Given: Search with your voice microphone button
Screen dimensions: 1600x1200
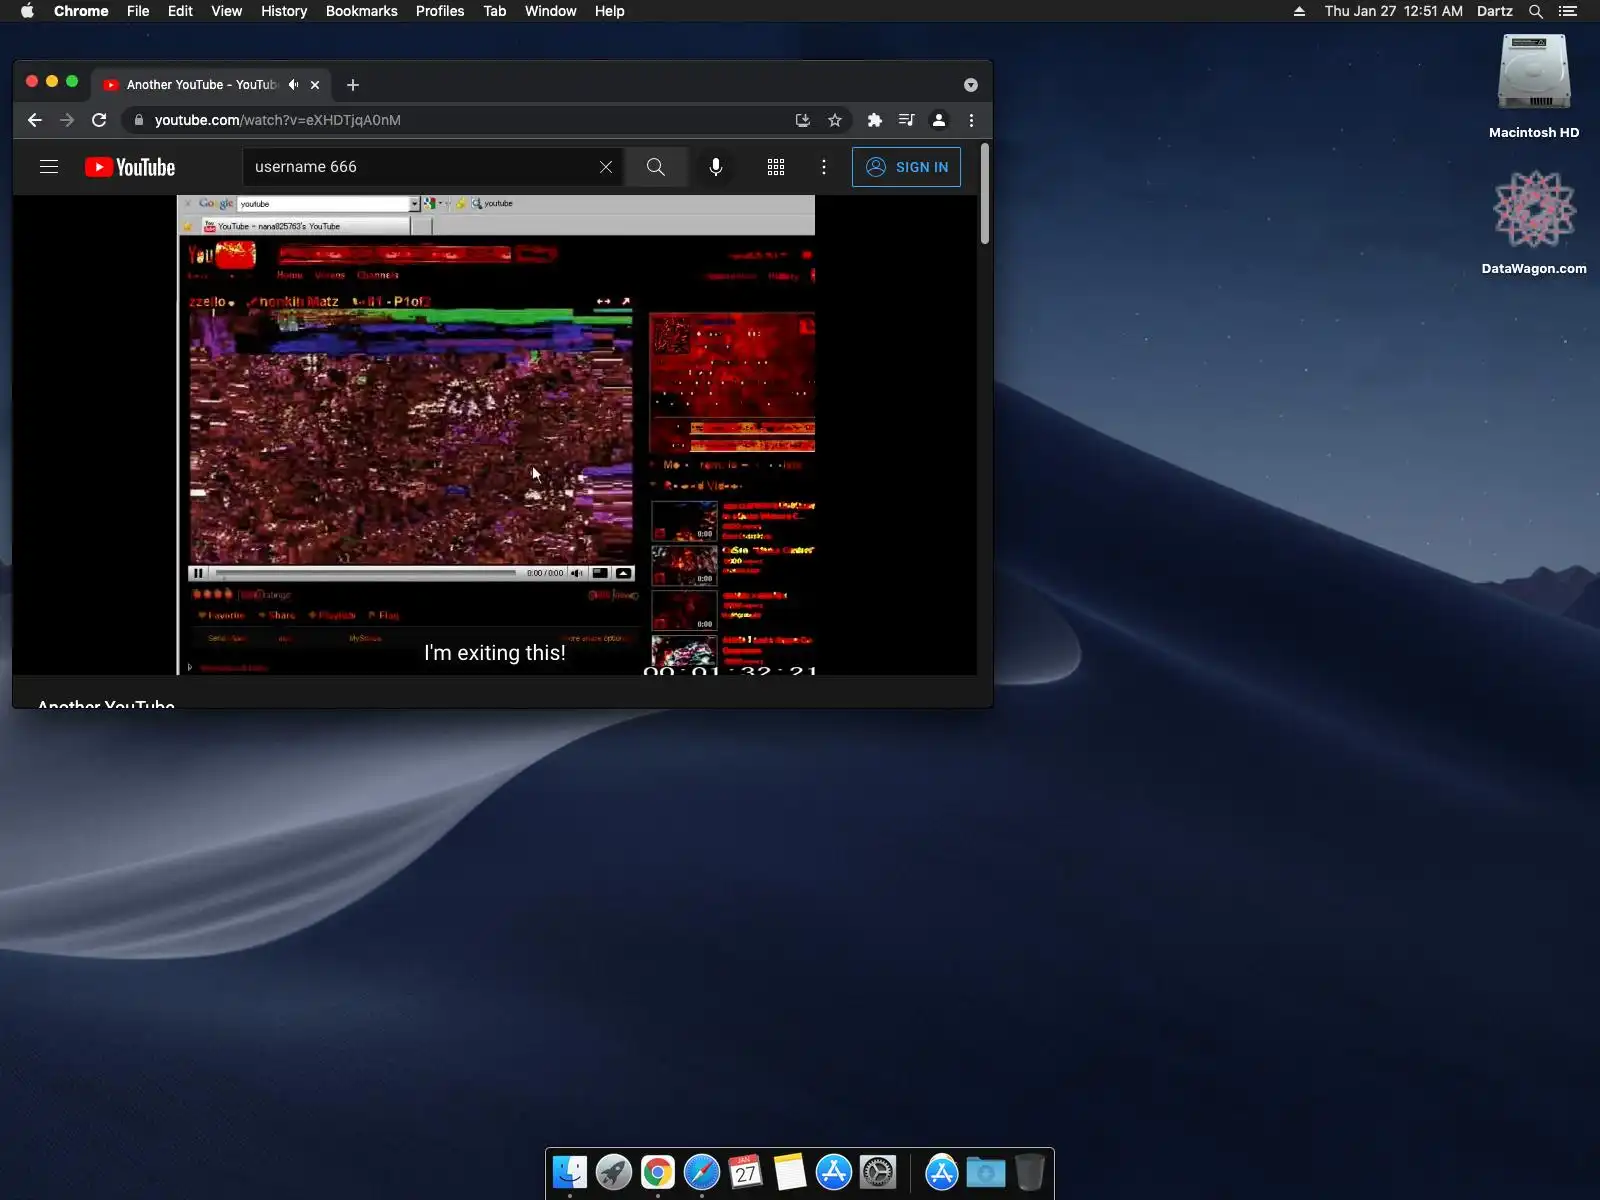Looking at the screenshot, I should 716,167.
